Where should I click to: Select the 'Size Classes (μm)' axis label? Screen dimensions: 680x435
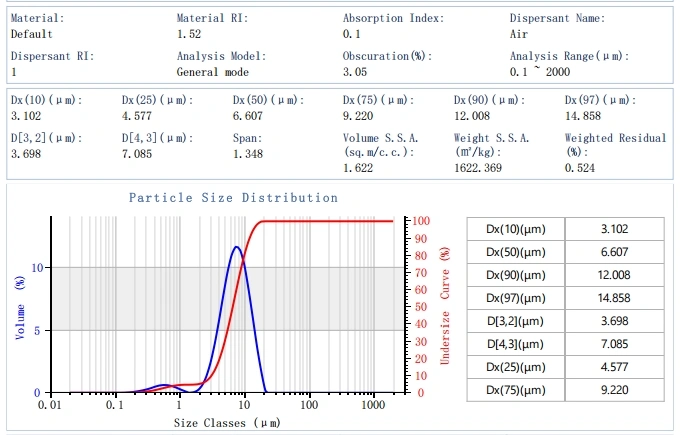229,424
